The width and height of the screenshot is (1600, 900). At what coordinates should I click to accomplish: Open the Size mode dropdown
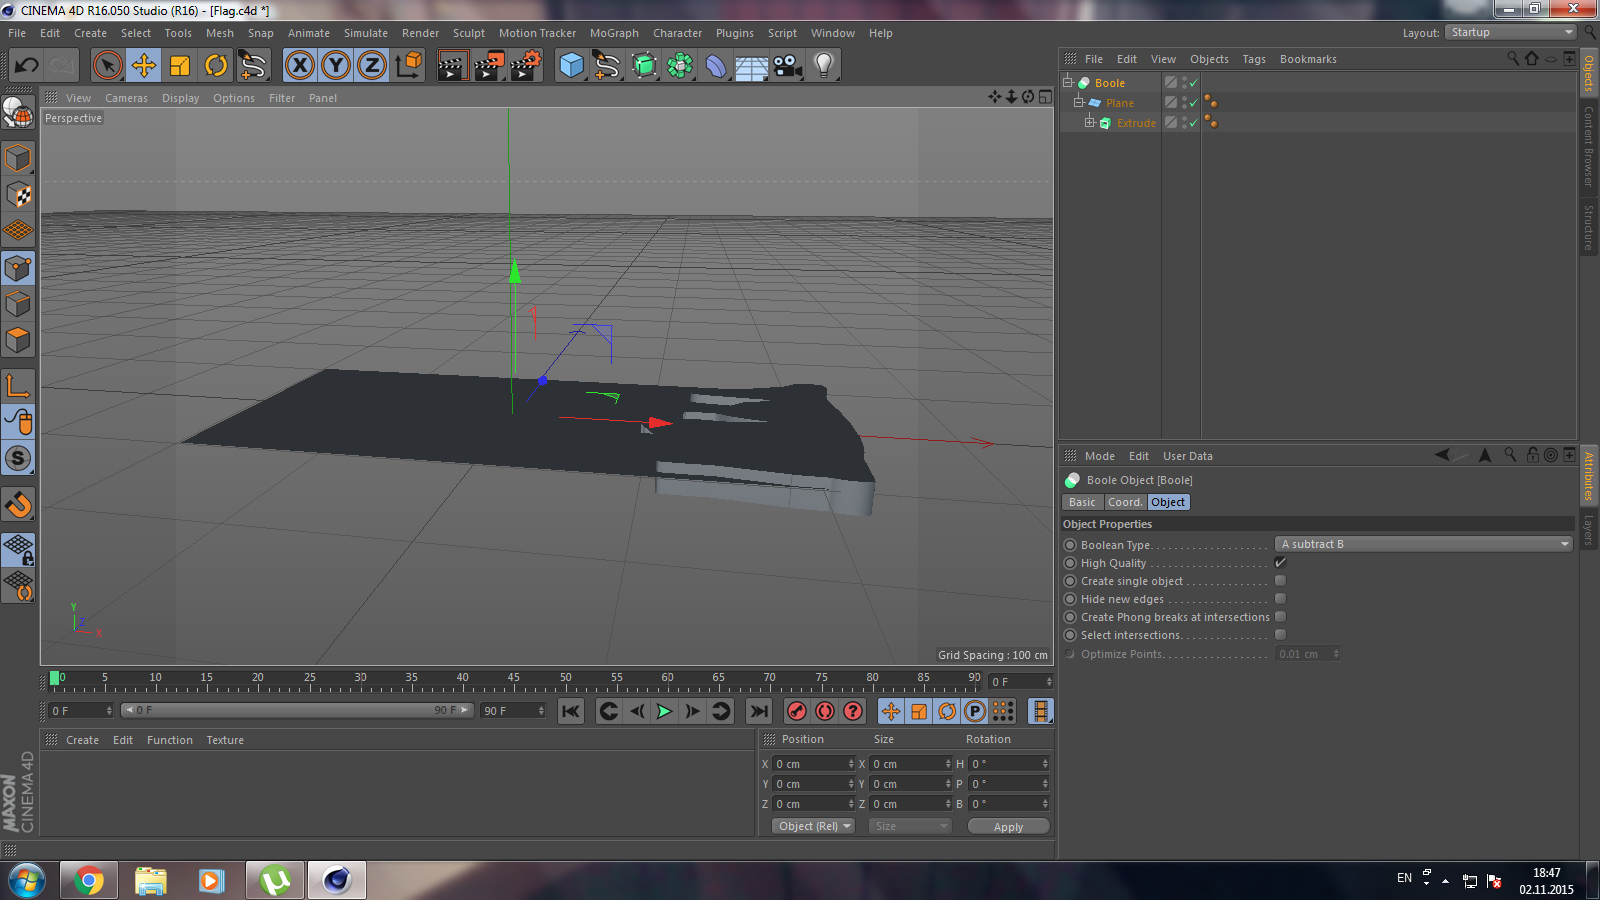click(x=909, y=826)
